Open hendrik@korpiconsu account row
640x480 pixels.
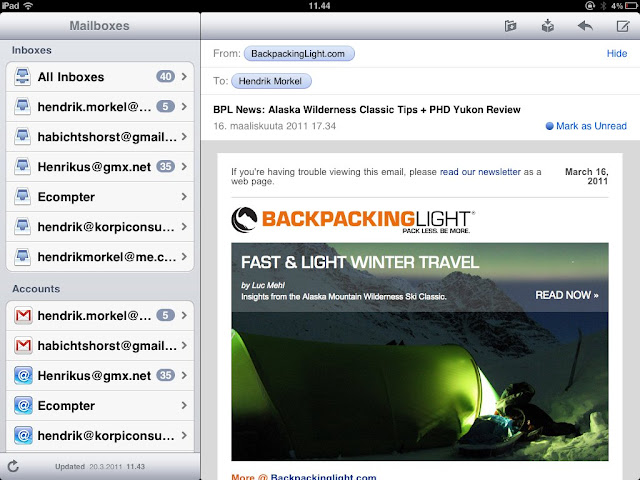point(100,436)
